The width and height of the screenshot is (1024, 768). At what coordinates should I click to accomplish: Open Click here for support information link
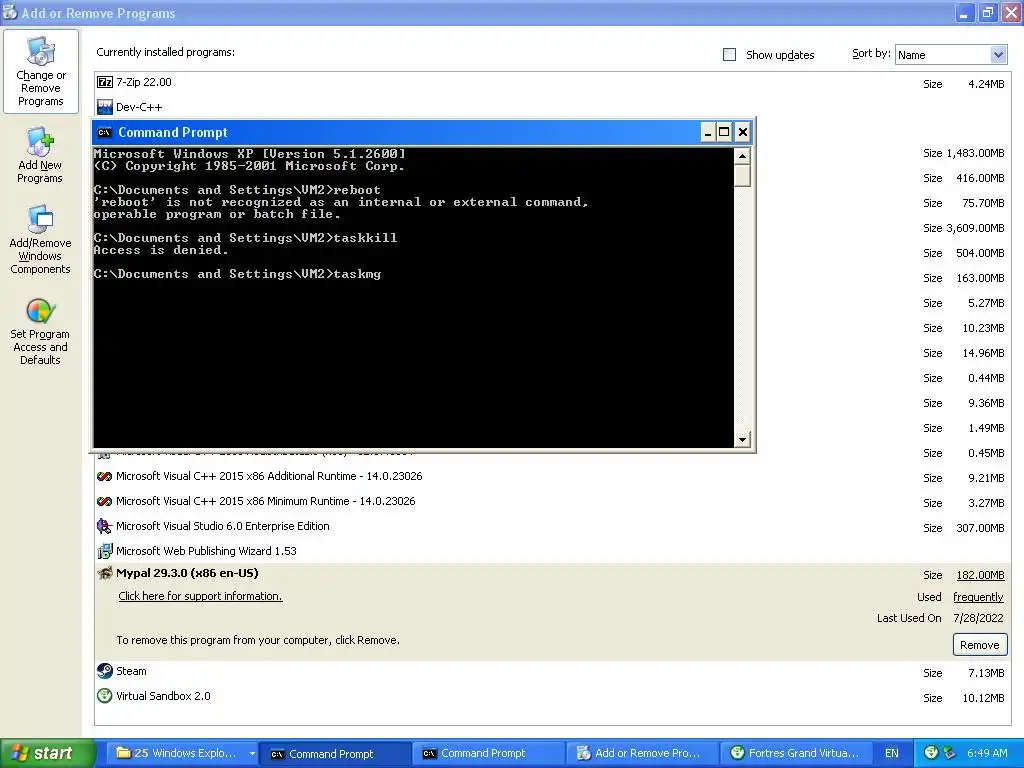pyautogui.click(x=200, y=596)
